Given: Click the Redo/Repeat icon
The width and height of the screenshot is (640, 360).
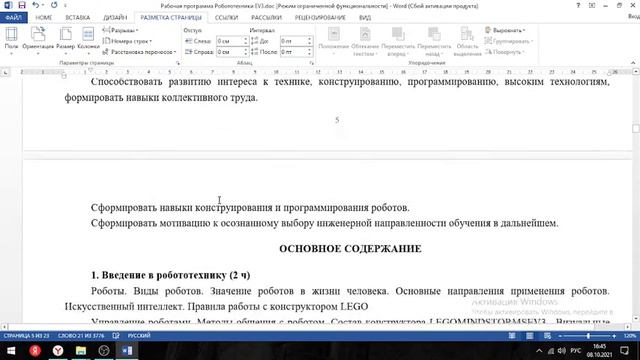Looking at the screenshot, I should [x=54, y=5].
